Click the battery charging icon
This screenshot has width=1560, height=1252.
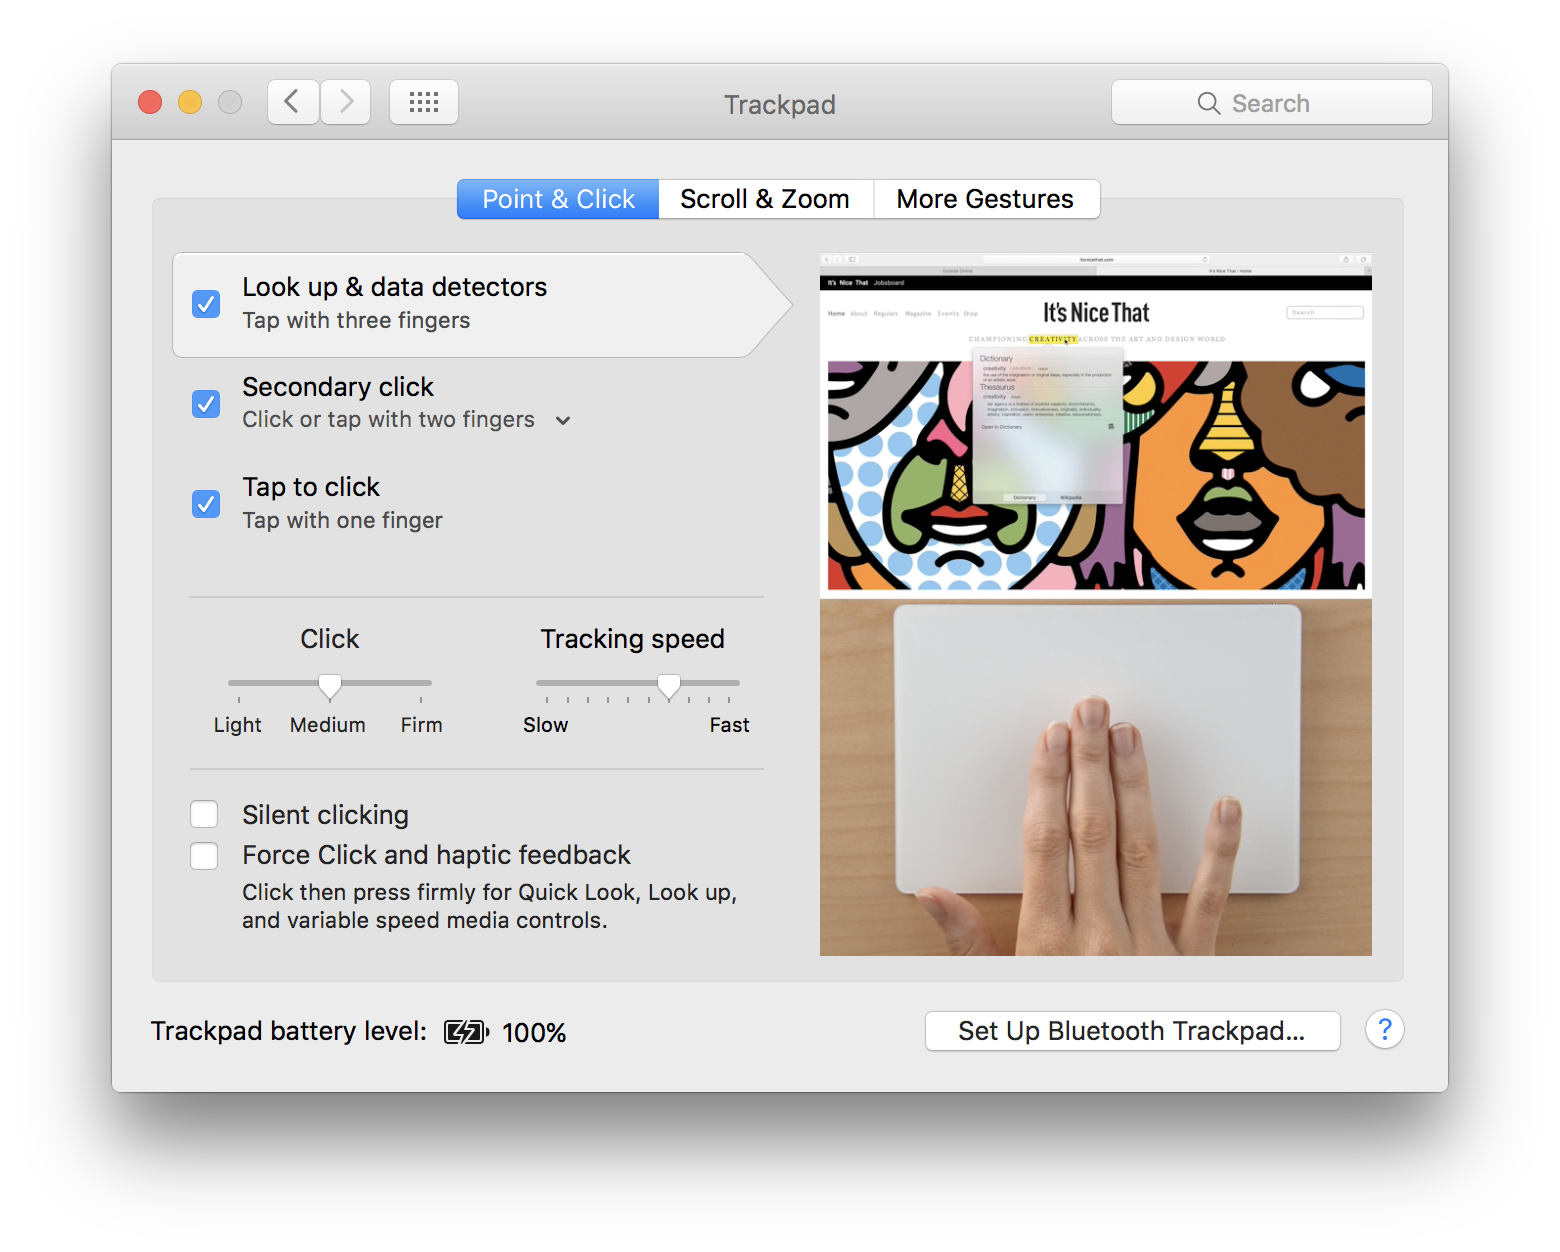[x=466, y=1032]
